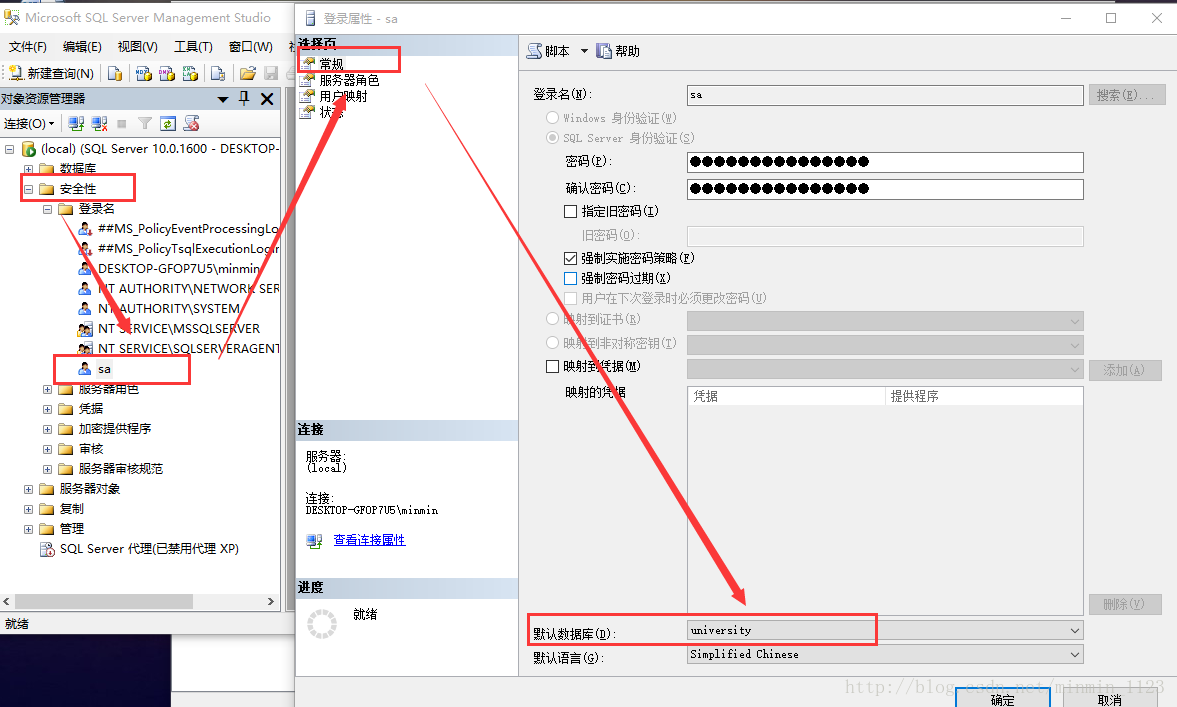The image size is (1177, 707).
Task: Open a new XMLA query
Action: point(190,73)
